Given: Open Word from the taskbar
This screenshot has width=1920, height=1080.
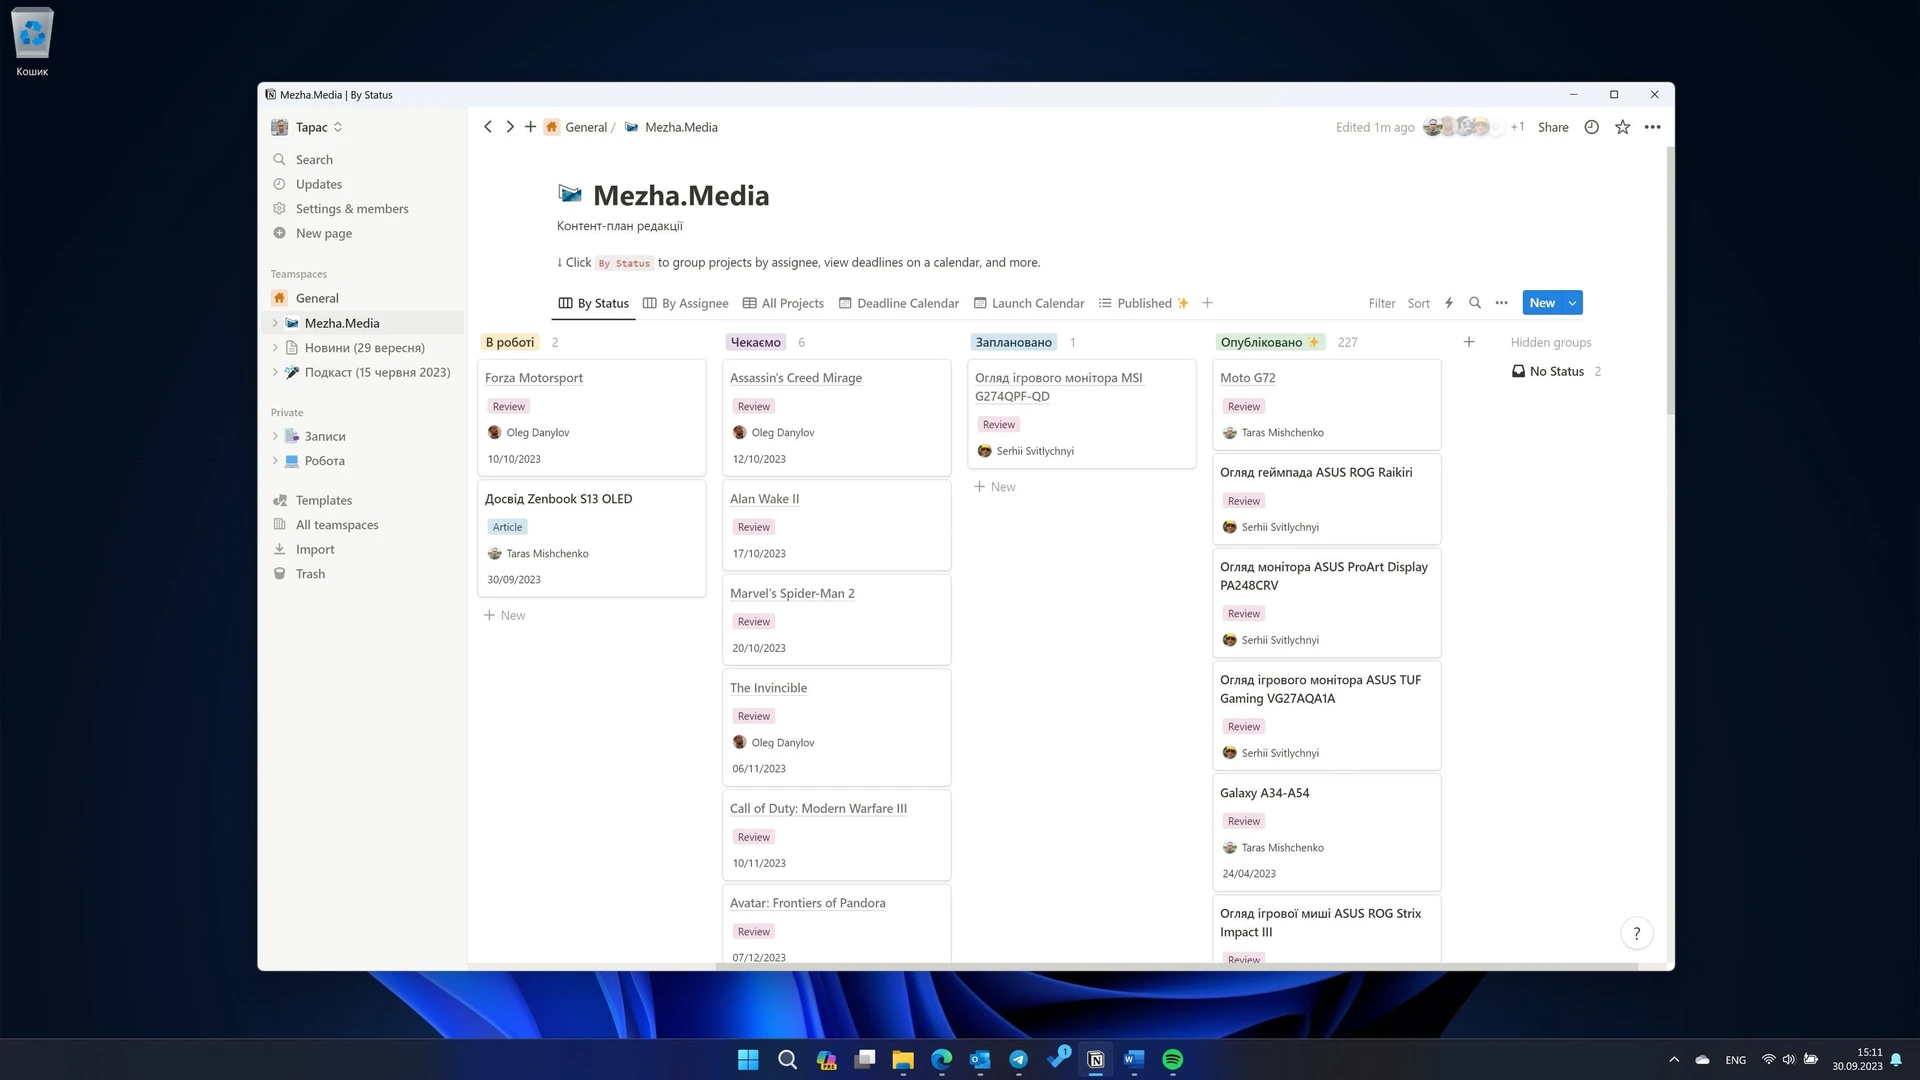Looking at the screenshot, I should point(1133,1059).
